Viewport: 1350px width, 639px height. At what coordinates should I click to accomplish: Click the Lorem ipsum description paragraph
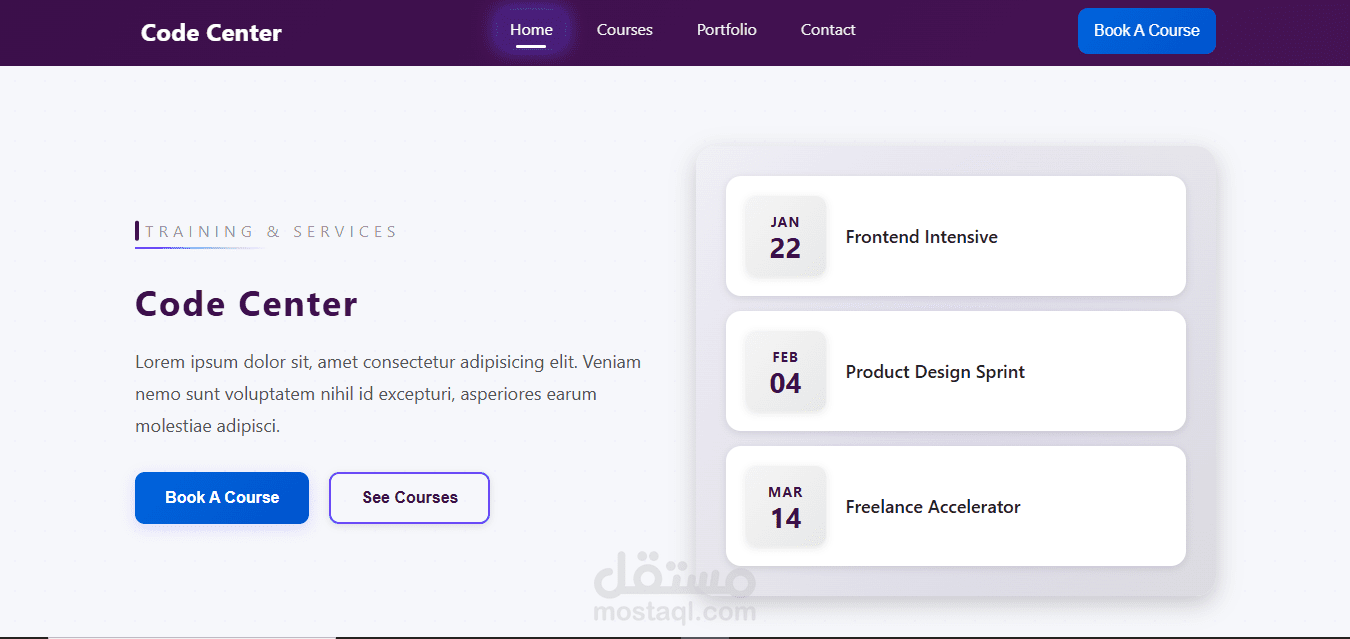click(x=388, y=394)
